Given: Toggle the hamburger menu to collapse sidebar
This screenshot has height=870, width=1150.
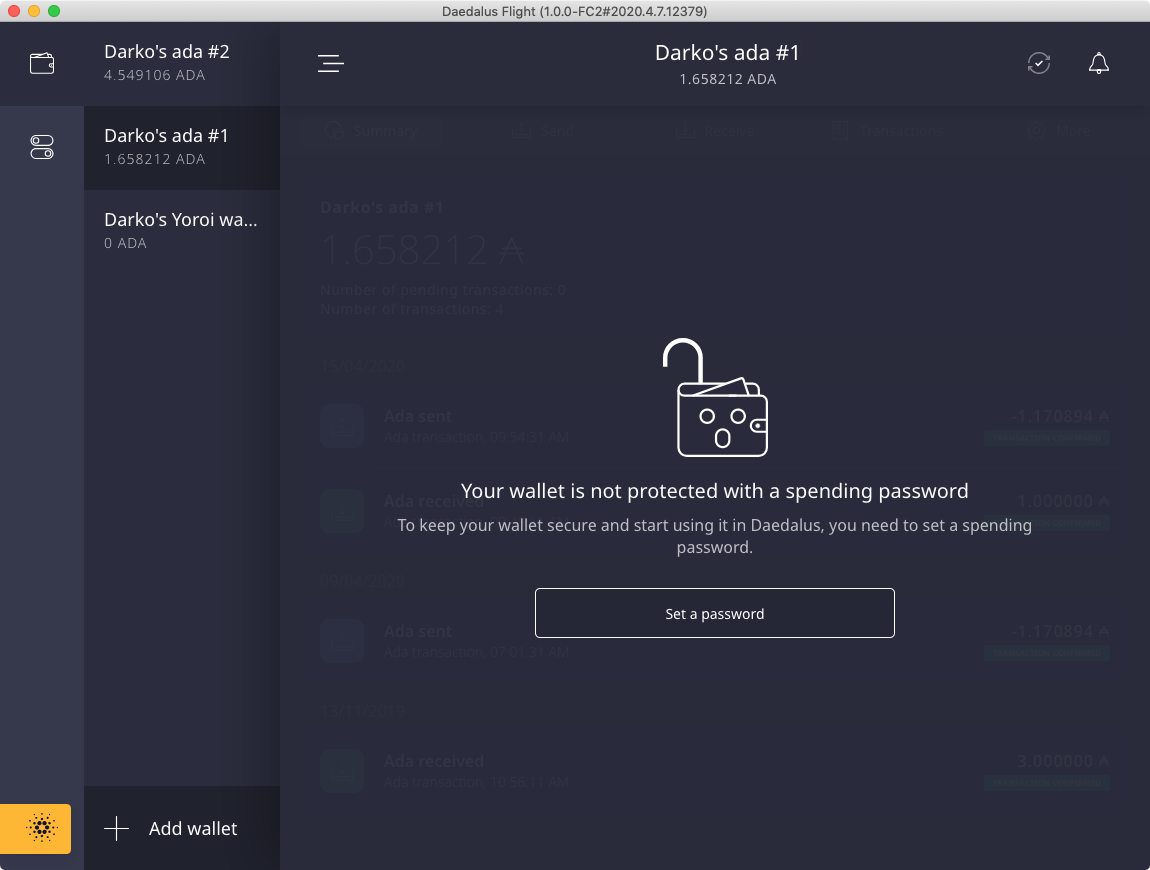Looking at the screenshot, I should (331, 64).
